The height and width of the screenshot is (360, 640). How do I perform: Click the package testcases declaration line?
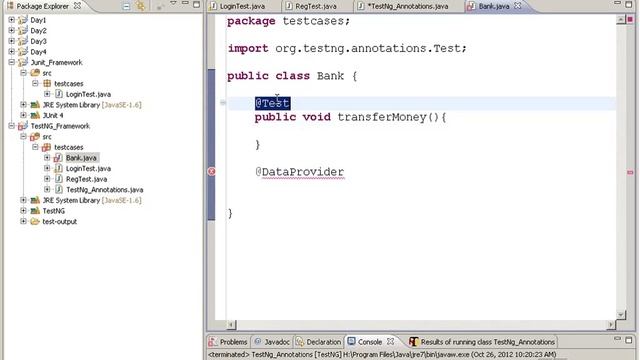click(289, 21)
